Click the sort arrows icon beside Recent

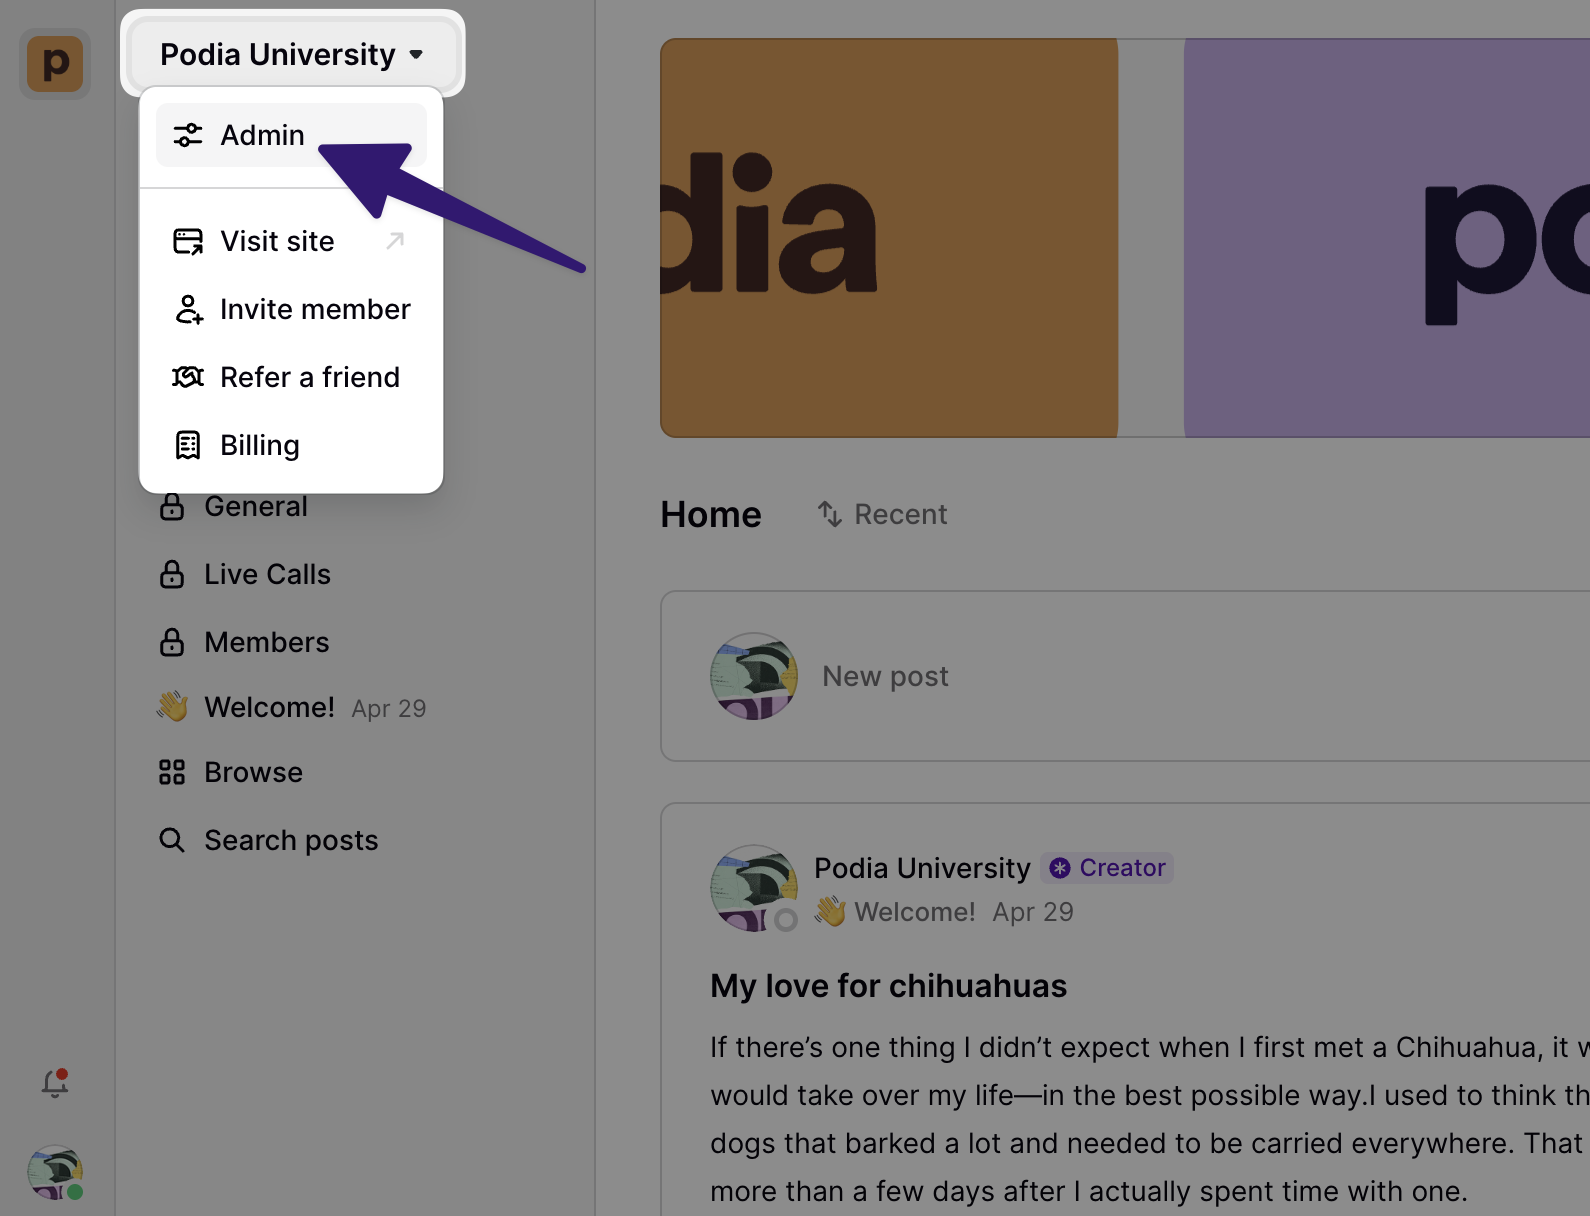[830, 514]
